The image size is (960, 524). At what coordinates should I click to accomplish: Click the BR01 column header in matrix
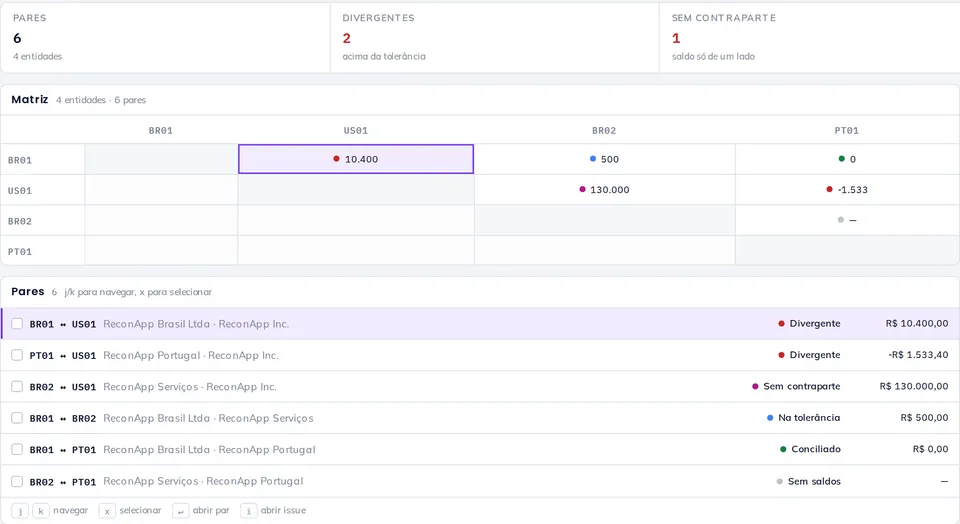[x=160, y=130]
